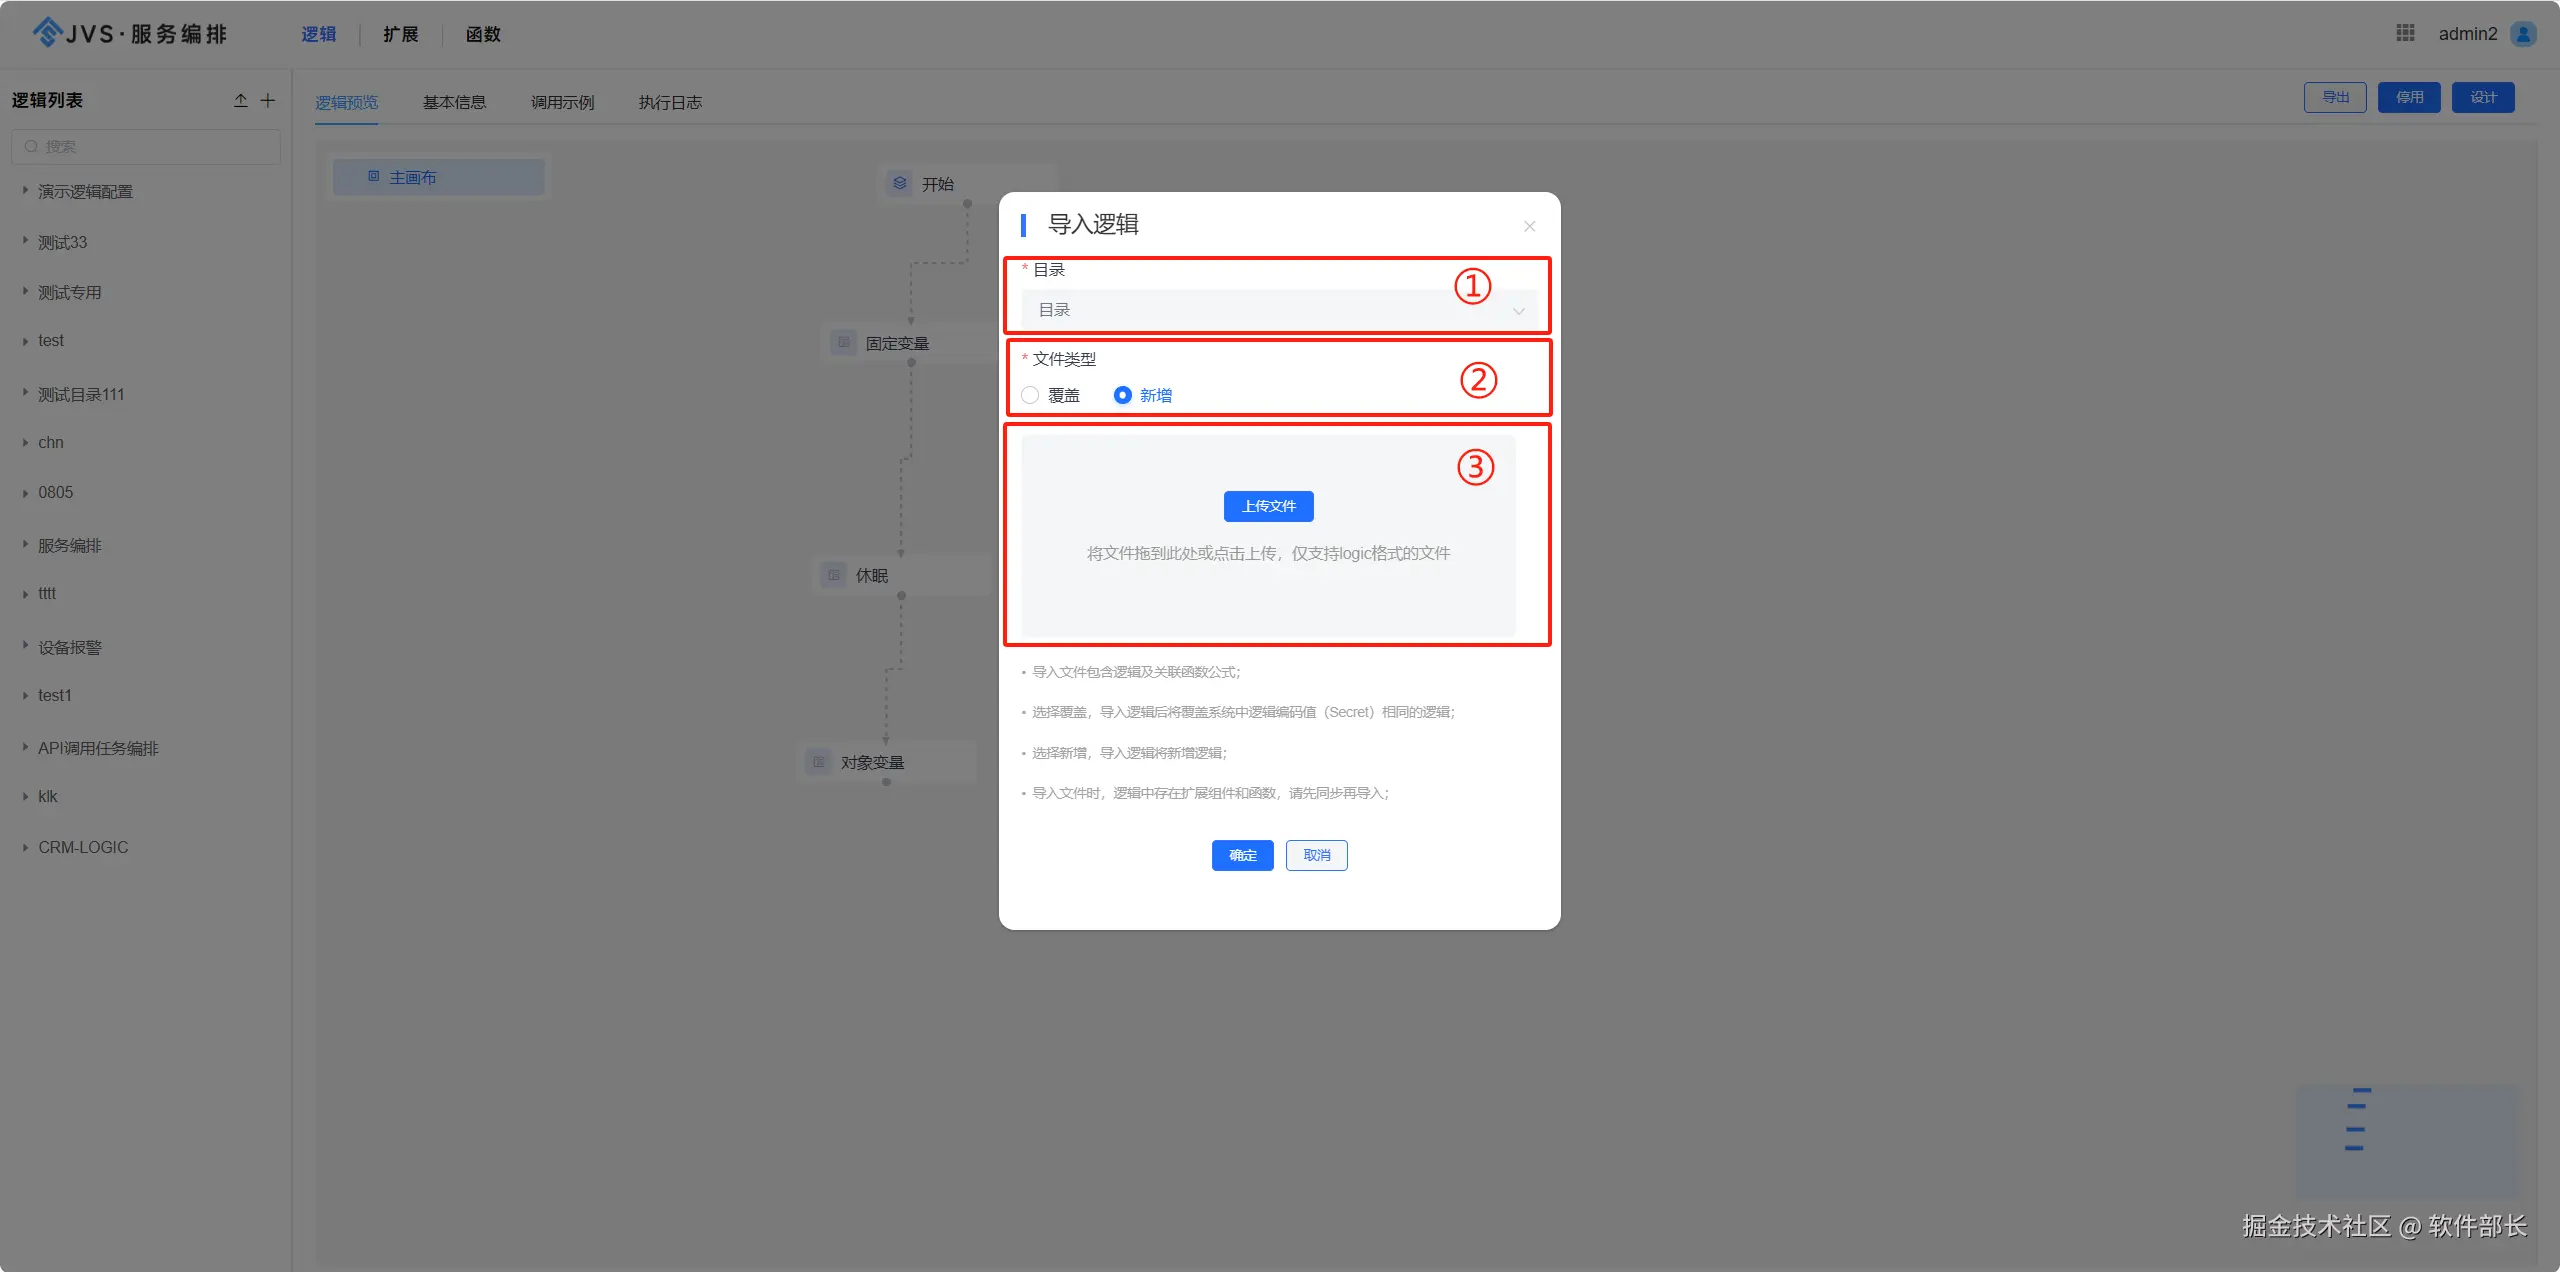The width and height of the screenshot is (2560, 1272).
Task: Click the 对象变量 node icon
Action: [x=818, y=762]
